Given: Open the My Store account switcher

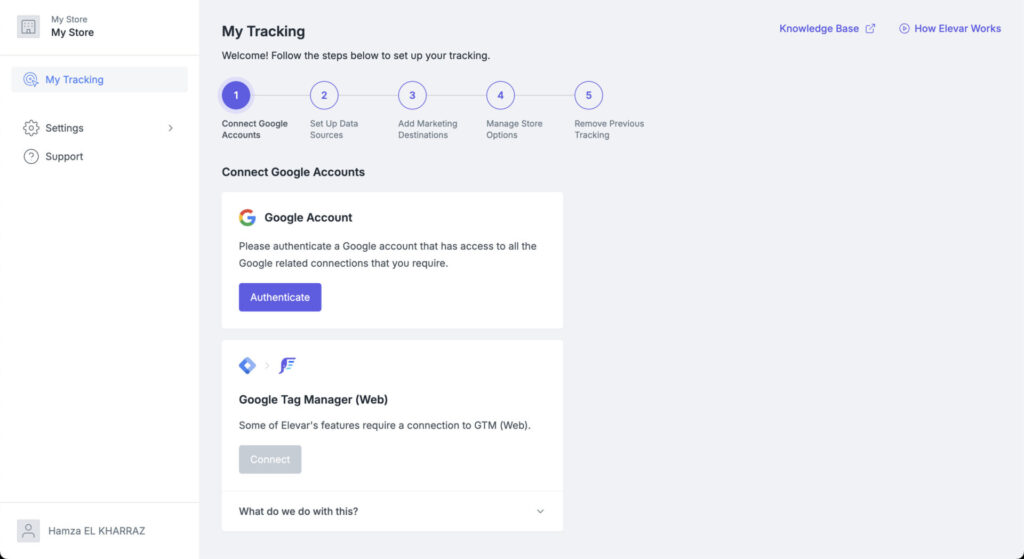Looking at the screenshot, I should 72,27.
